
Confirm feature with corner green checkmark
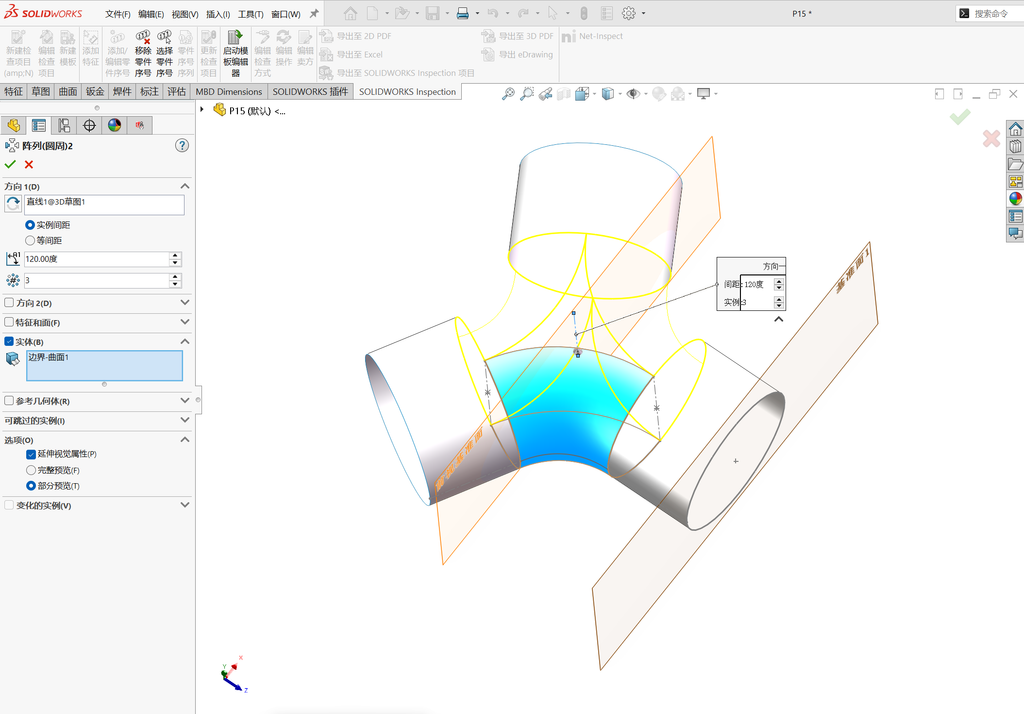tap(959, 117)
